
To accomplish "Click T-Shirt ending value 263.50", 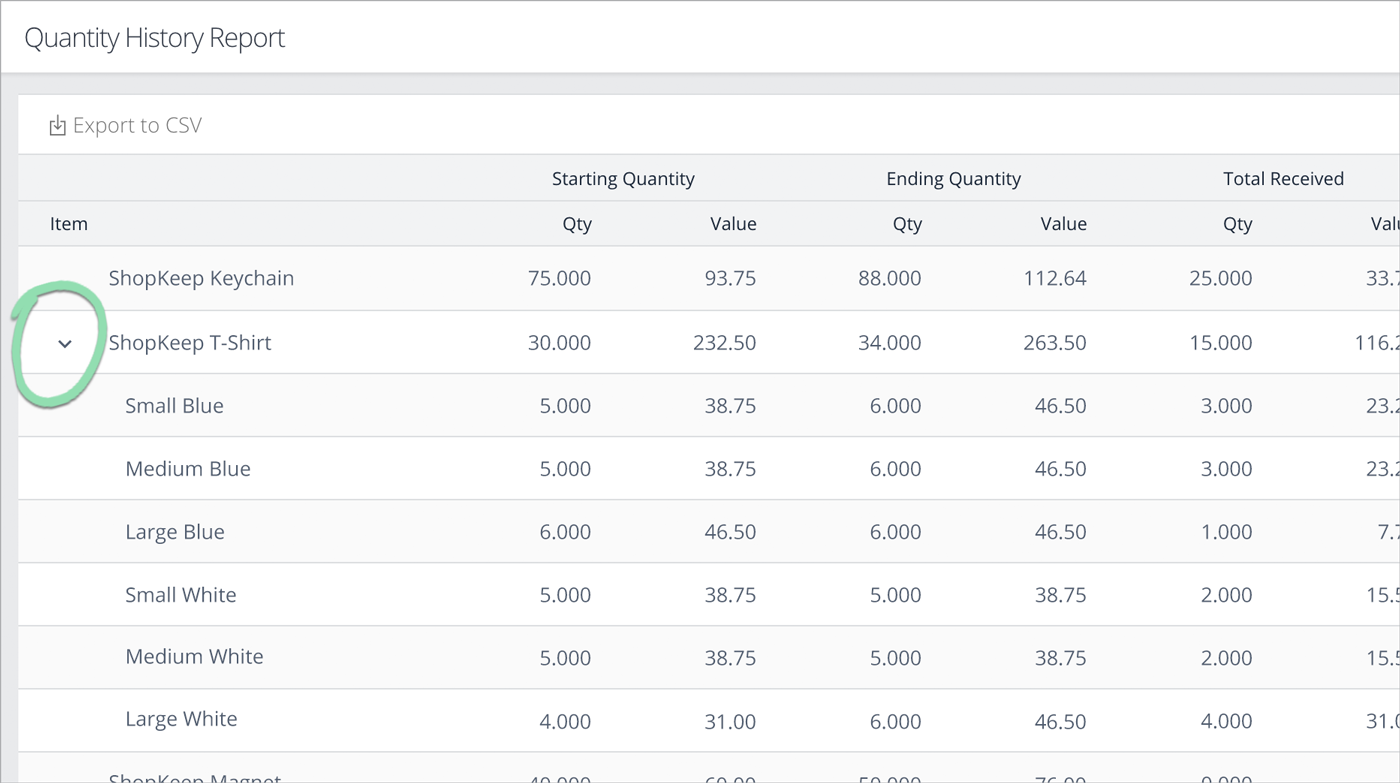I will coord(1055,343).
